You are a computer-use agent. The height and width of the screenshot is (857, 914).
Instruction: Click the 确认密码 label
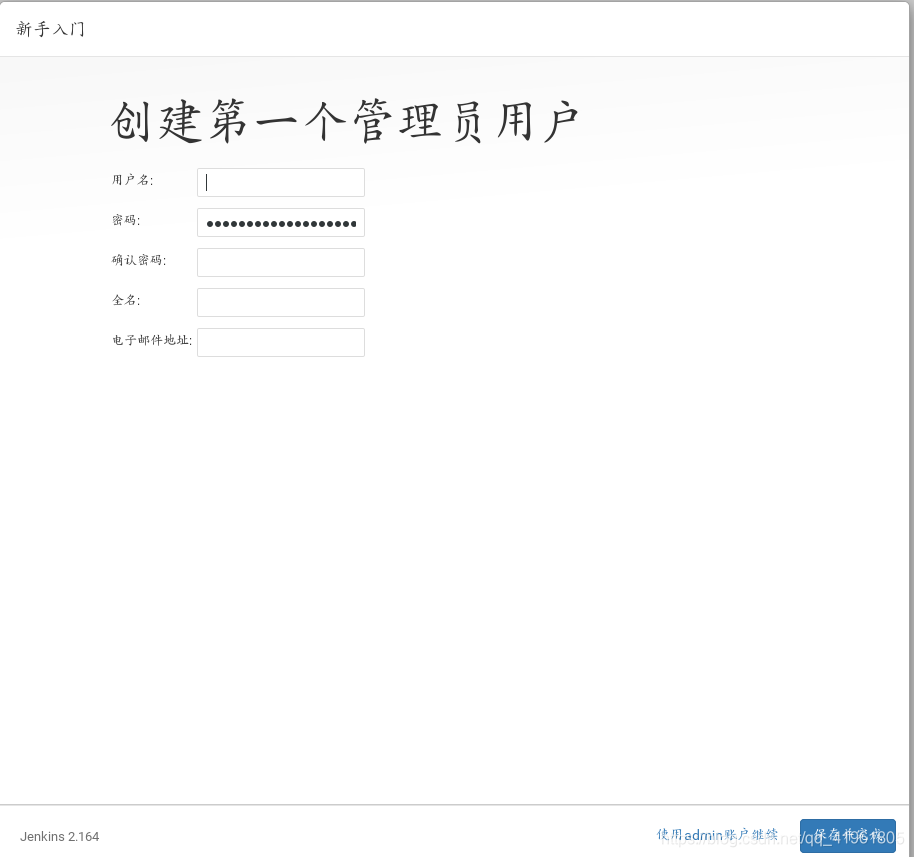tap(139, 260)
